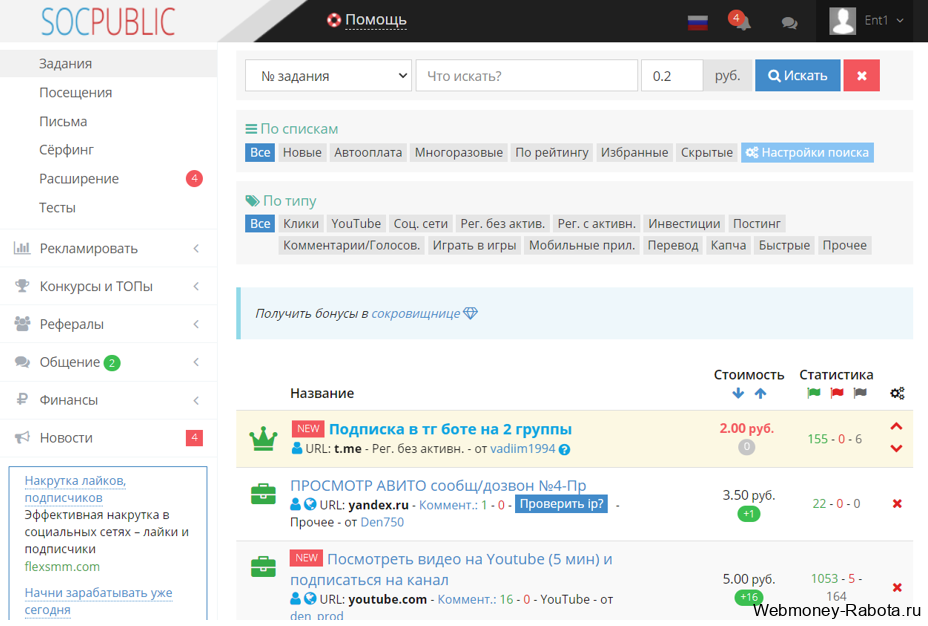
Task: Filter by Соц. сети task type
Action: 421,224
